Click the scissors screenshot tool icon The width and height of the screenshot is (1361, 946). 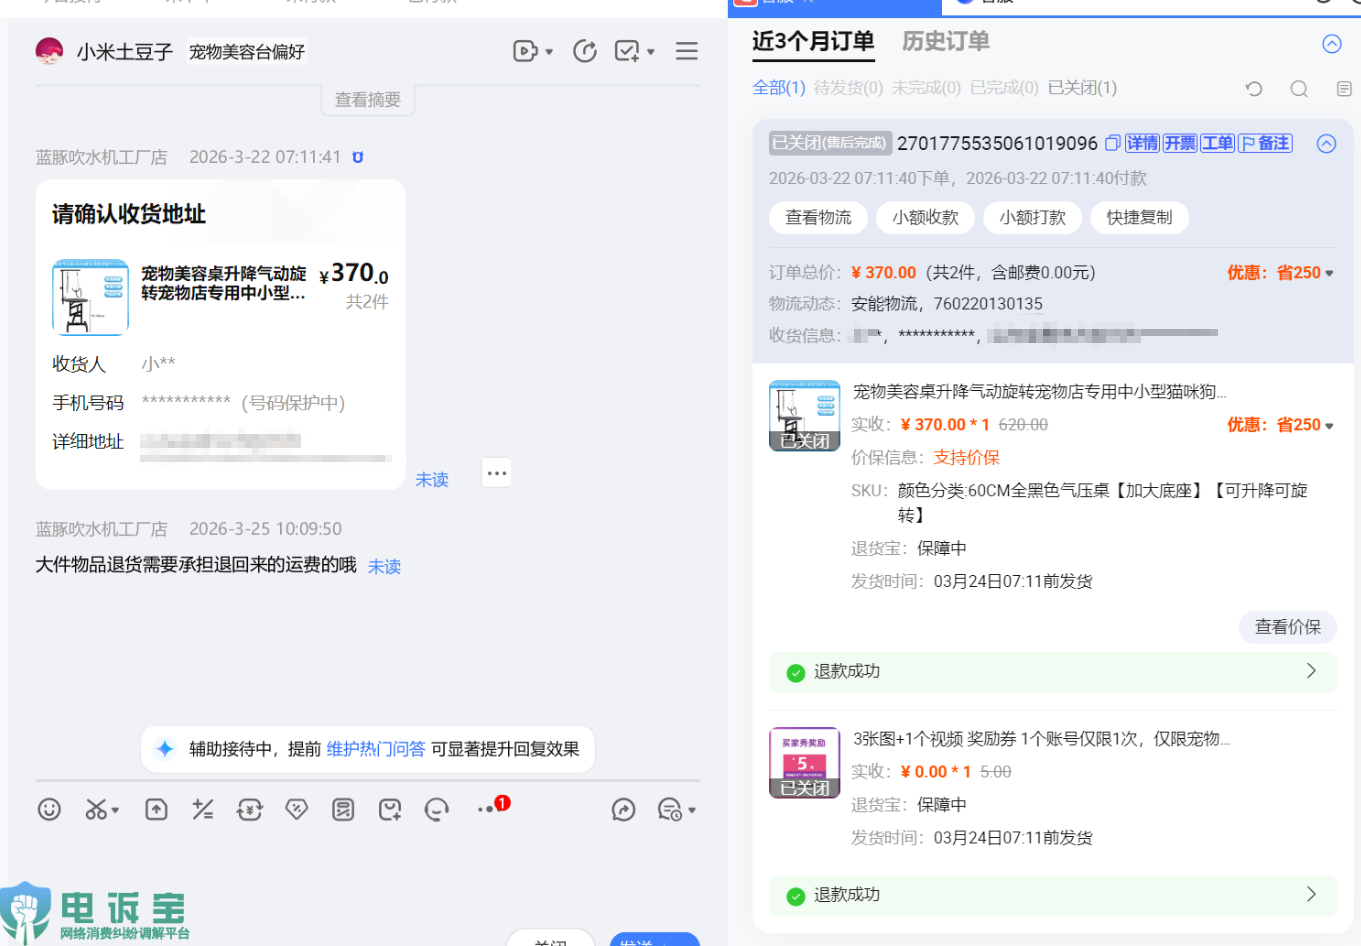point(96,809)
